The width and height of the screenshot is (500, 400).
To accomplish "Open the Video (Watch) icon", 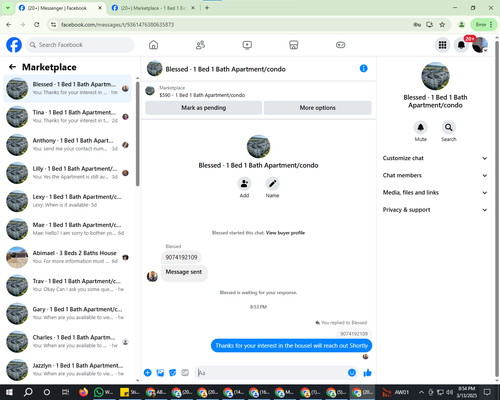I will [x=247, y=45].
